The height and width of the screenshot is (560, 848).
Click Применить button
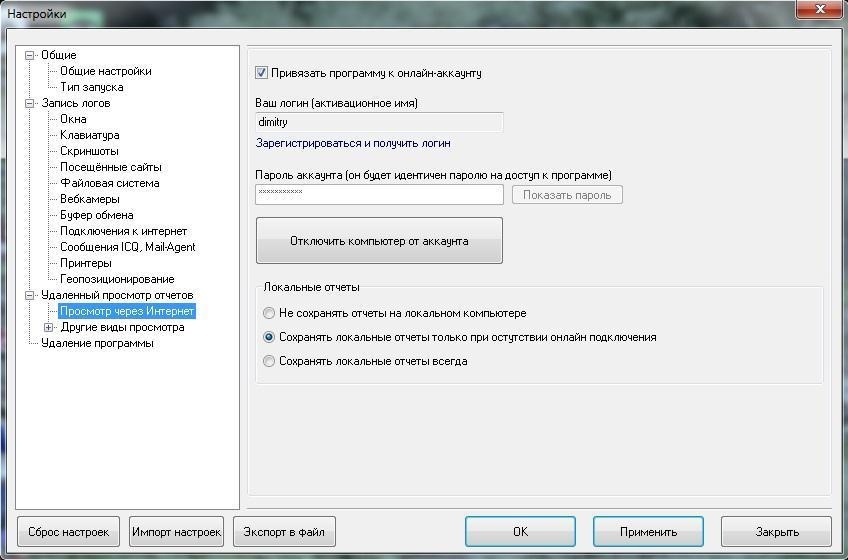[x=648, y=532]
